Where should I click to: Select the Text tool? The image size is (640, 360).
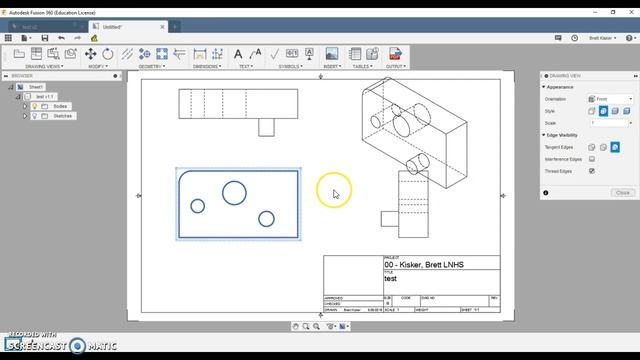(238, 54)
